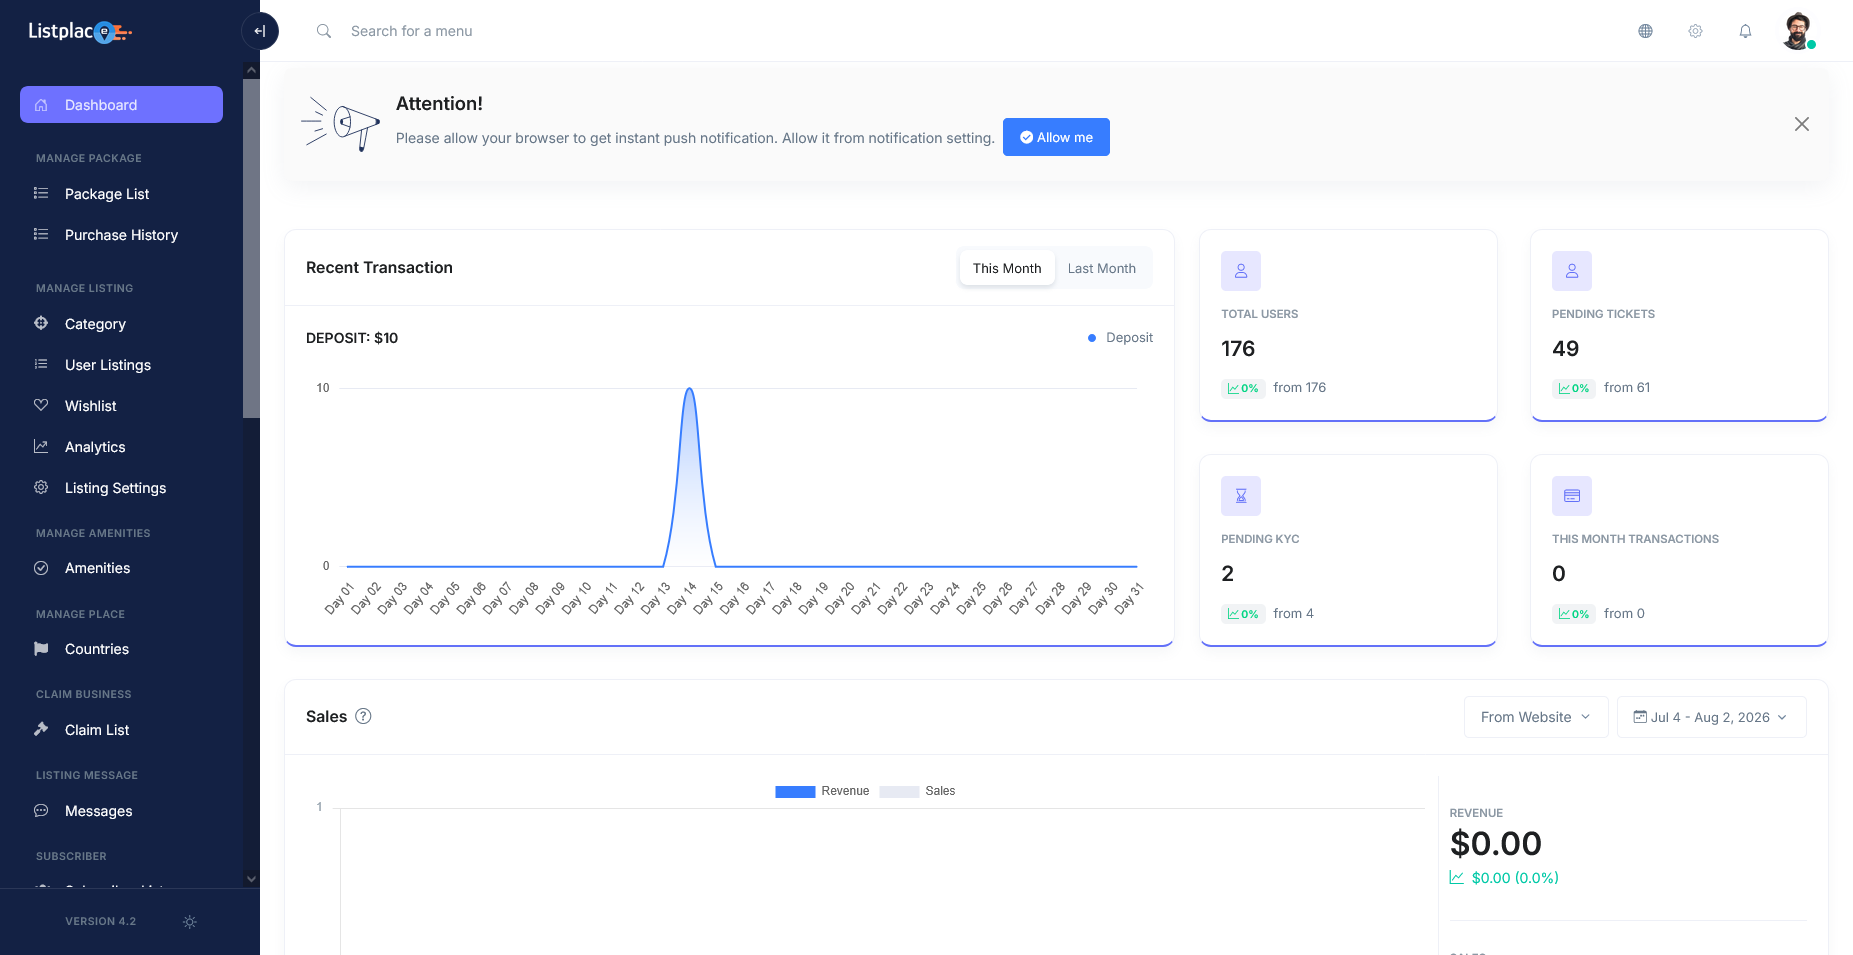The height and width of the screenshot is (955, 1853).
Task: Open the user profile avatar
Action: point(1797,31)
